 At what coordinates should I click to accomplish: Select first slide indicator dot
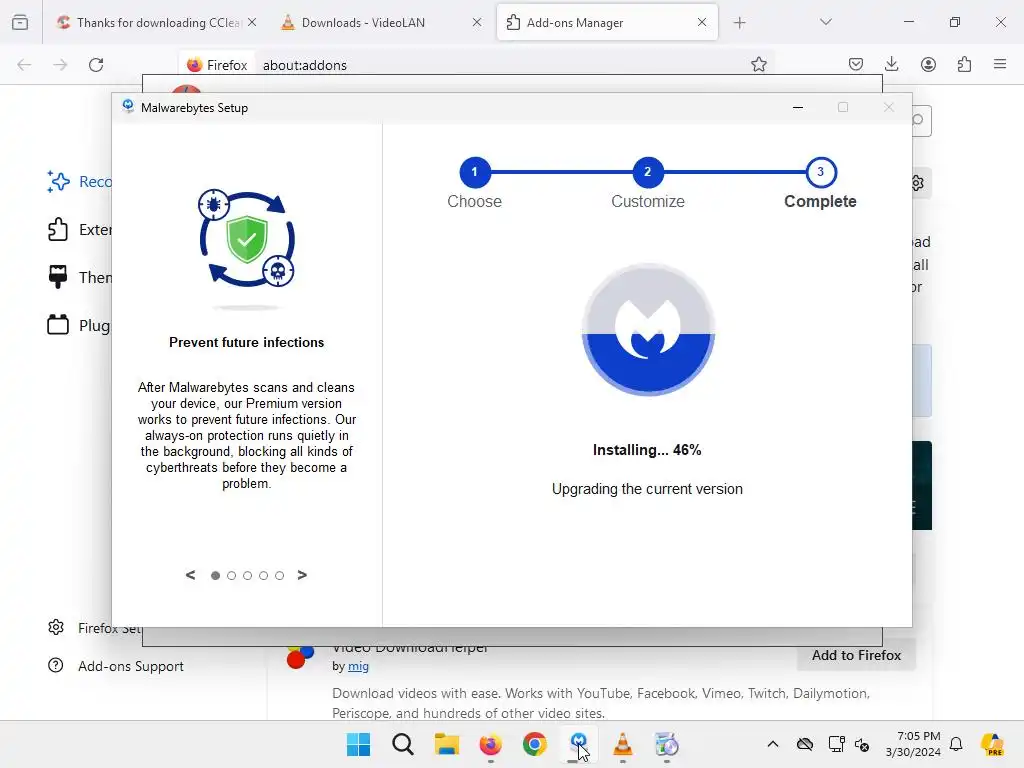coord(216,575)
